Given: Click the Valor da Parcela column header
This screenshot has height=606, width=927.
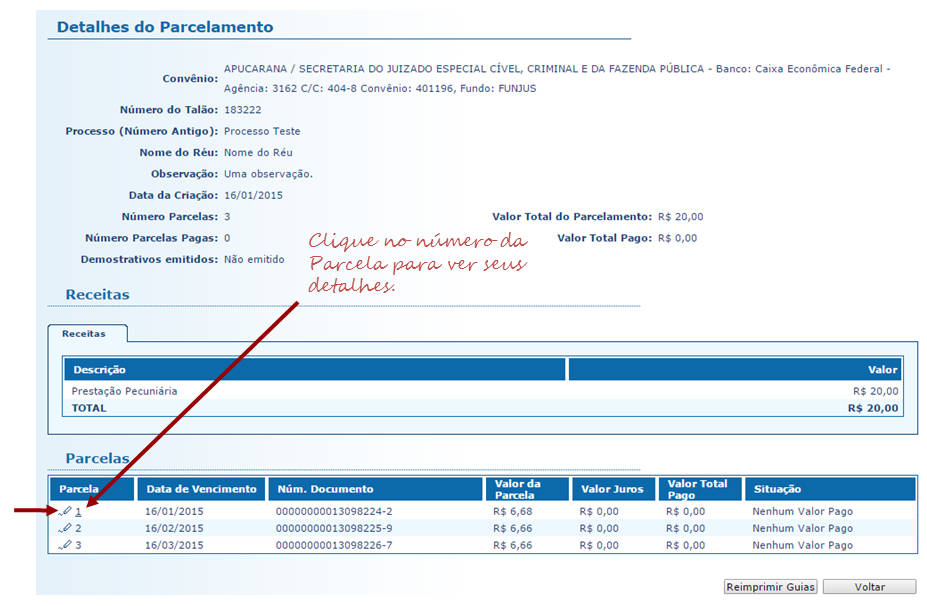Looking at the screenshot, I should click(x=527, y=489).
